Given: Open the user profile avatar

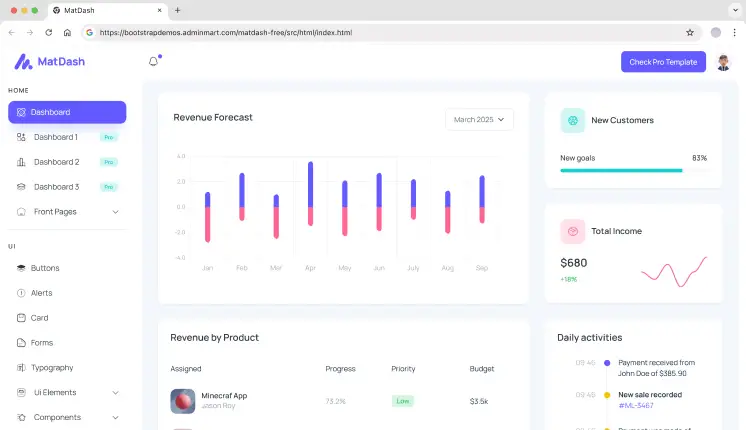Looking at the screenshot, I should pos(725,62).
